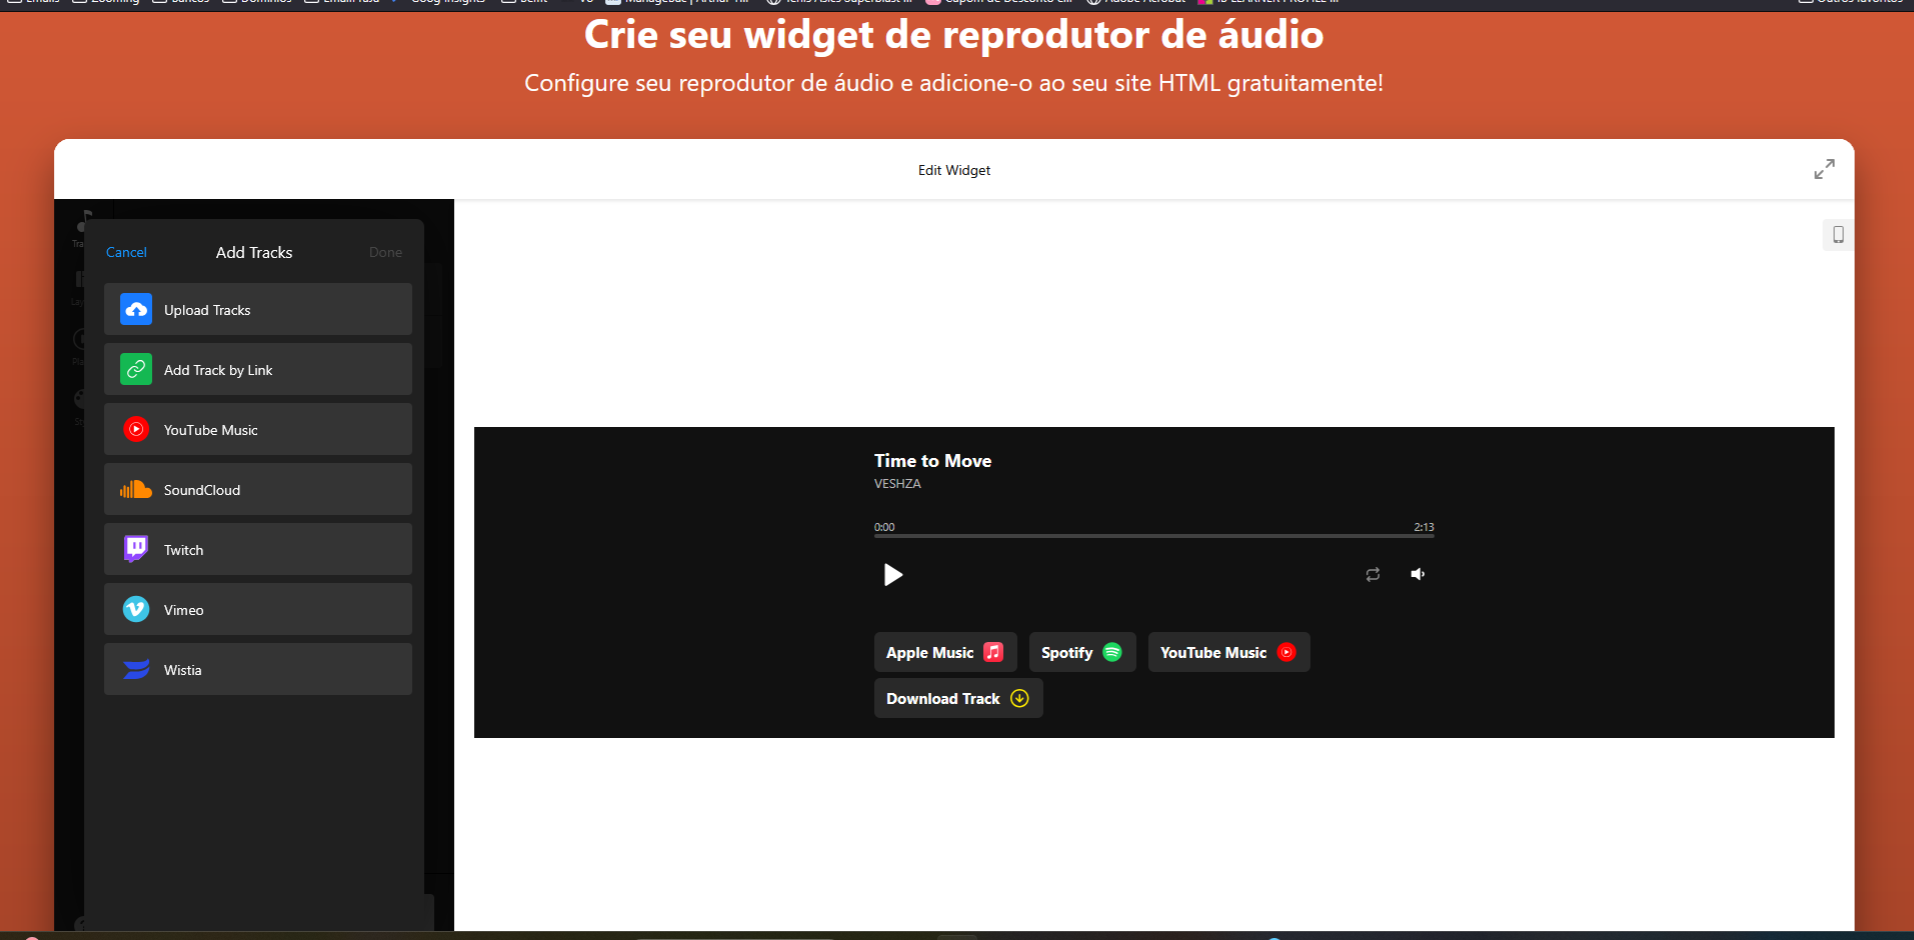Play the Time to Move track

tap(893, 574)
